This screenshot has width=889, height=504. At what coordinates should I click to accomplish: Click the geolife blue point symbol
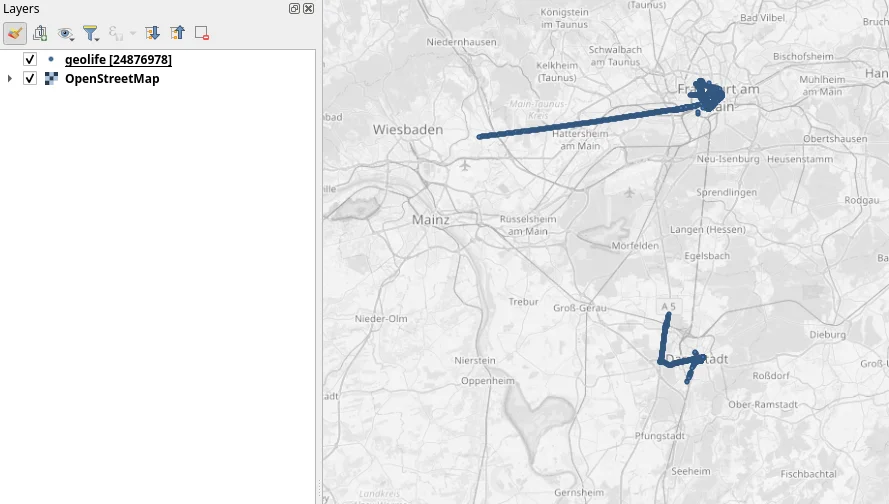click(51, 60)
